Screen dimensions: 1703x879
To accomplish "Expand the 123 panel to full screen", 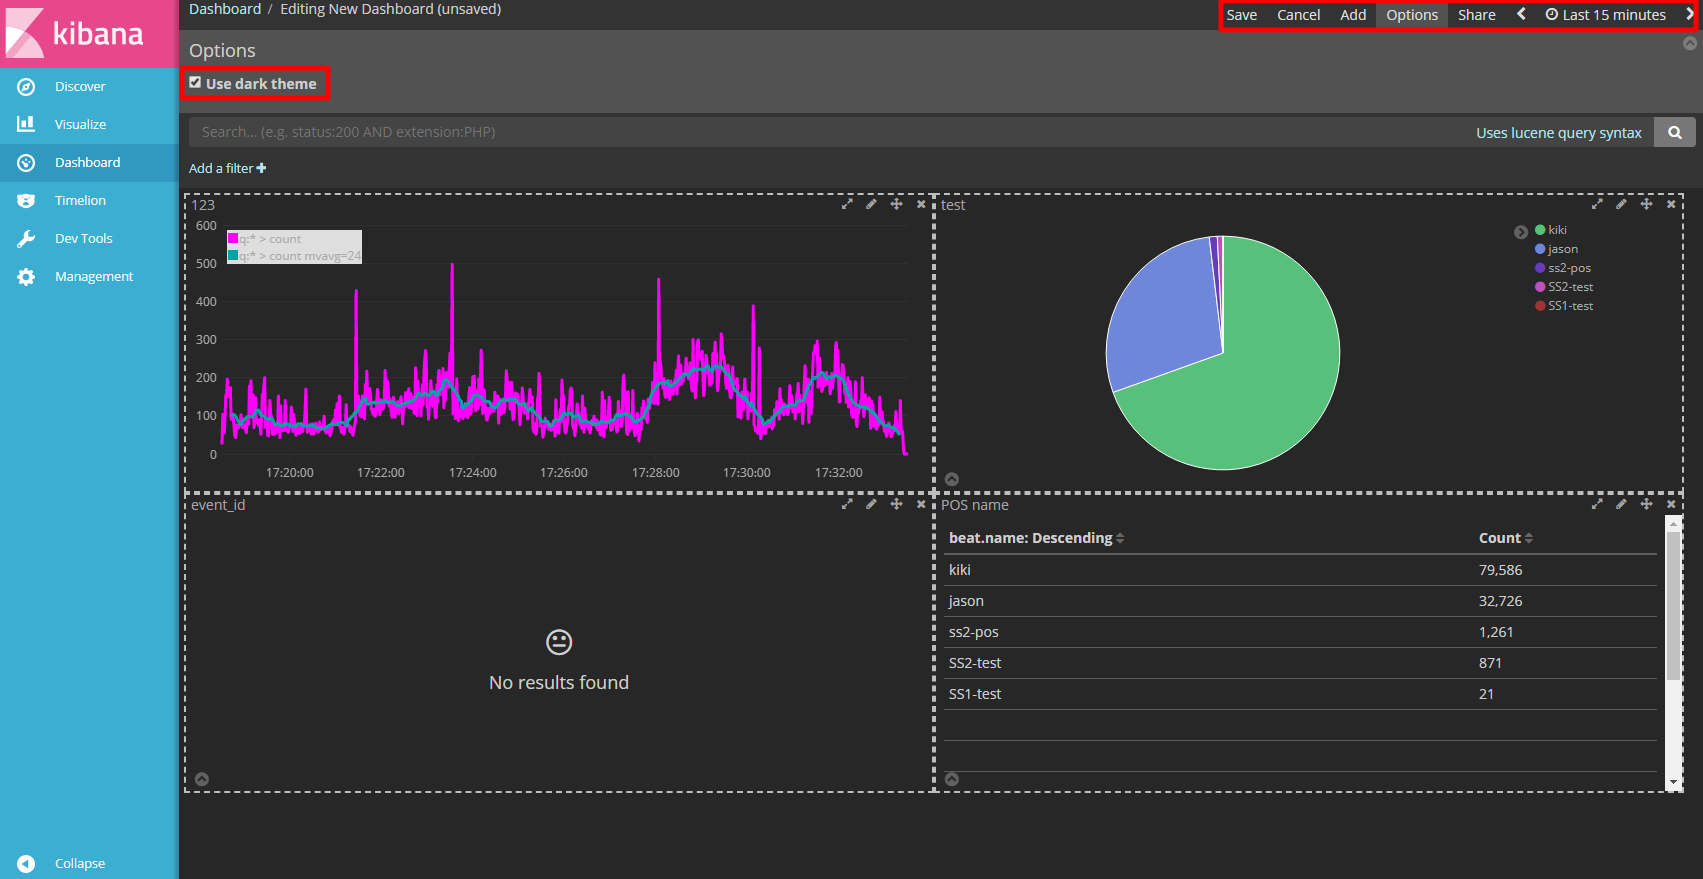I will point(847,204).
